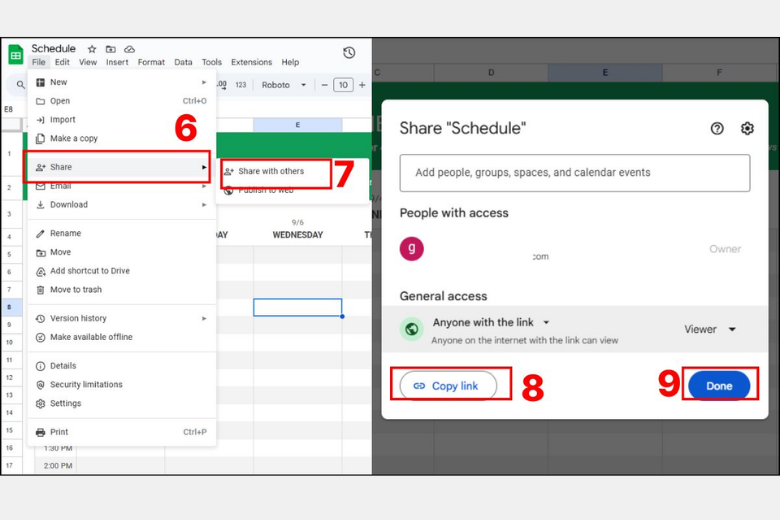Image resolution: width=780 pixels, height=520 pixels.
Task: Open the Insert menu
Action: point(117,62)
